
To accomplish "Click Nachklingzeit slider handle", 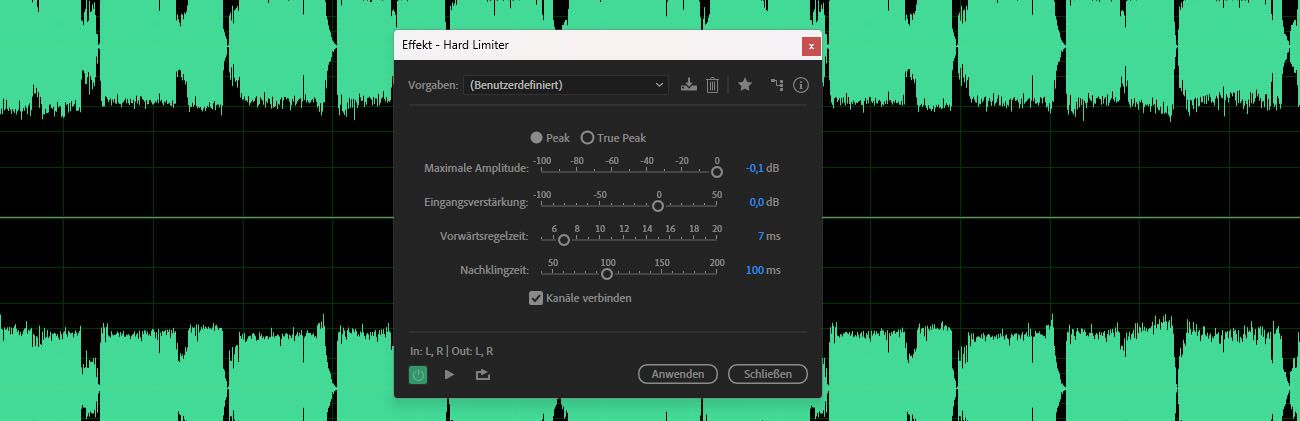I will pos(607,274).
